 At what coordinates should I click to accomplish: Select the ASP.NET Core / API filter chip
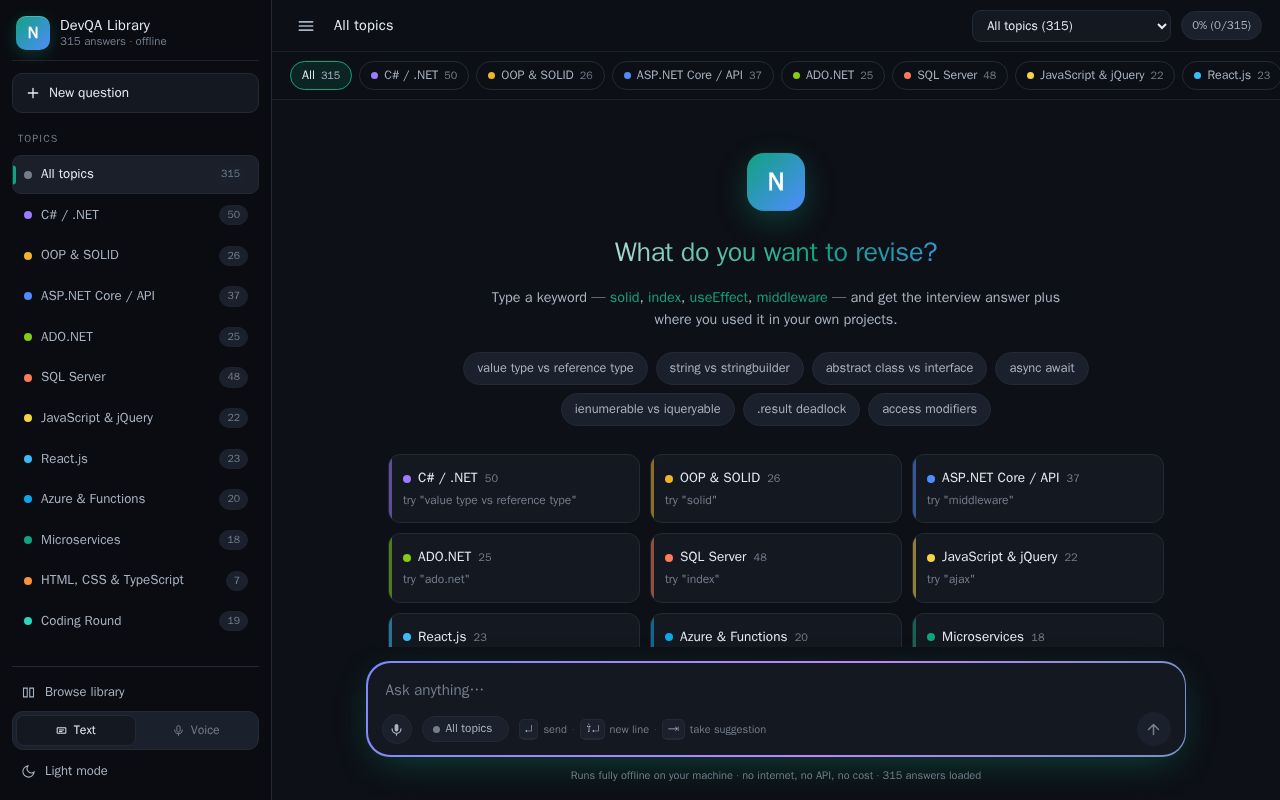tap(693, 75)
